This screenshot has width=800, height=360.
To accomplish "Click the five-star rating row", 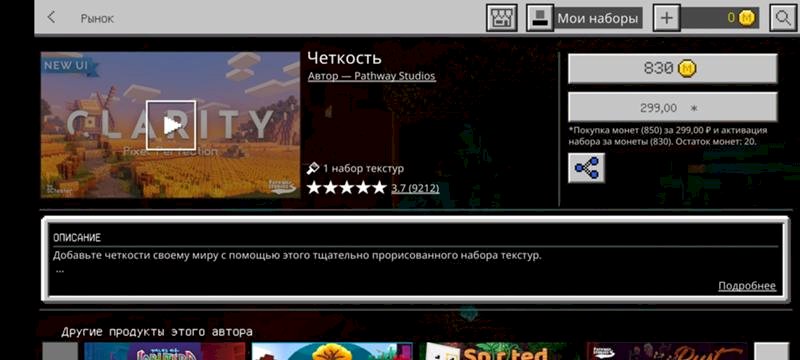I will point(346,188).
